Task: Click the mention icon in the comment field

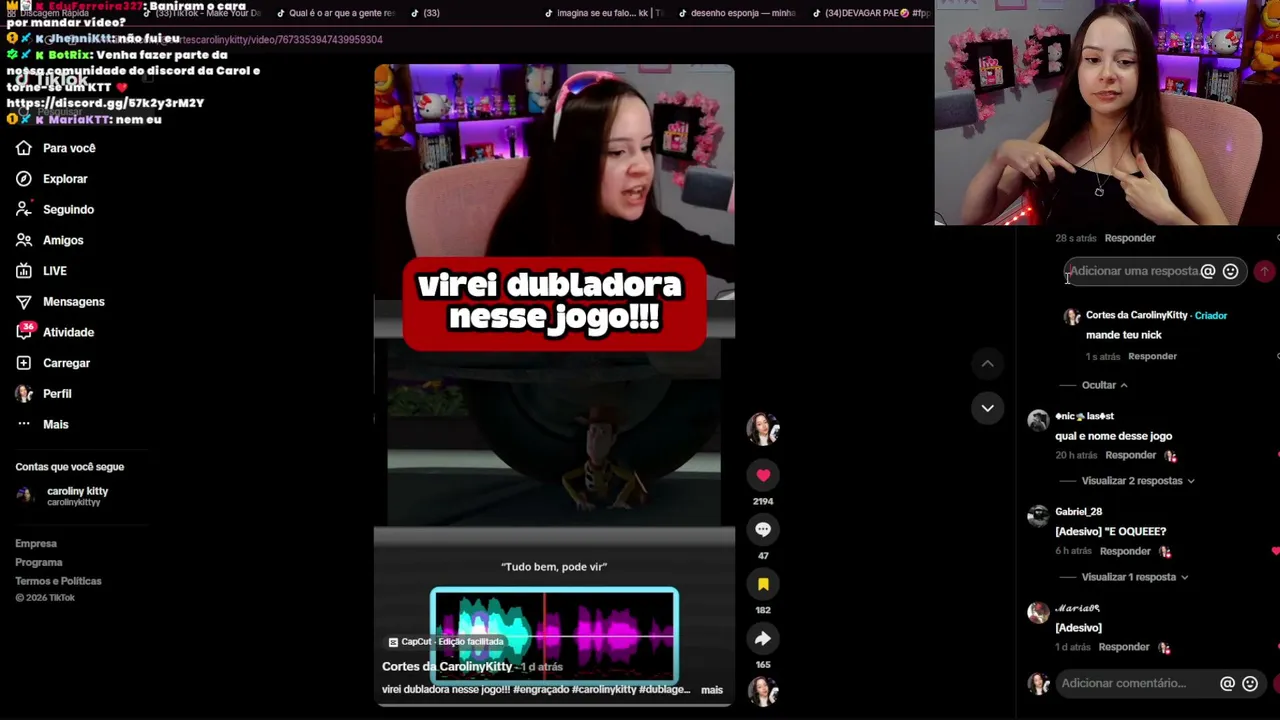Action: click(x=1227, y=684)
